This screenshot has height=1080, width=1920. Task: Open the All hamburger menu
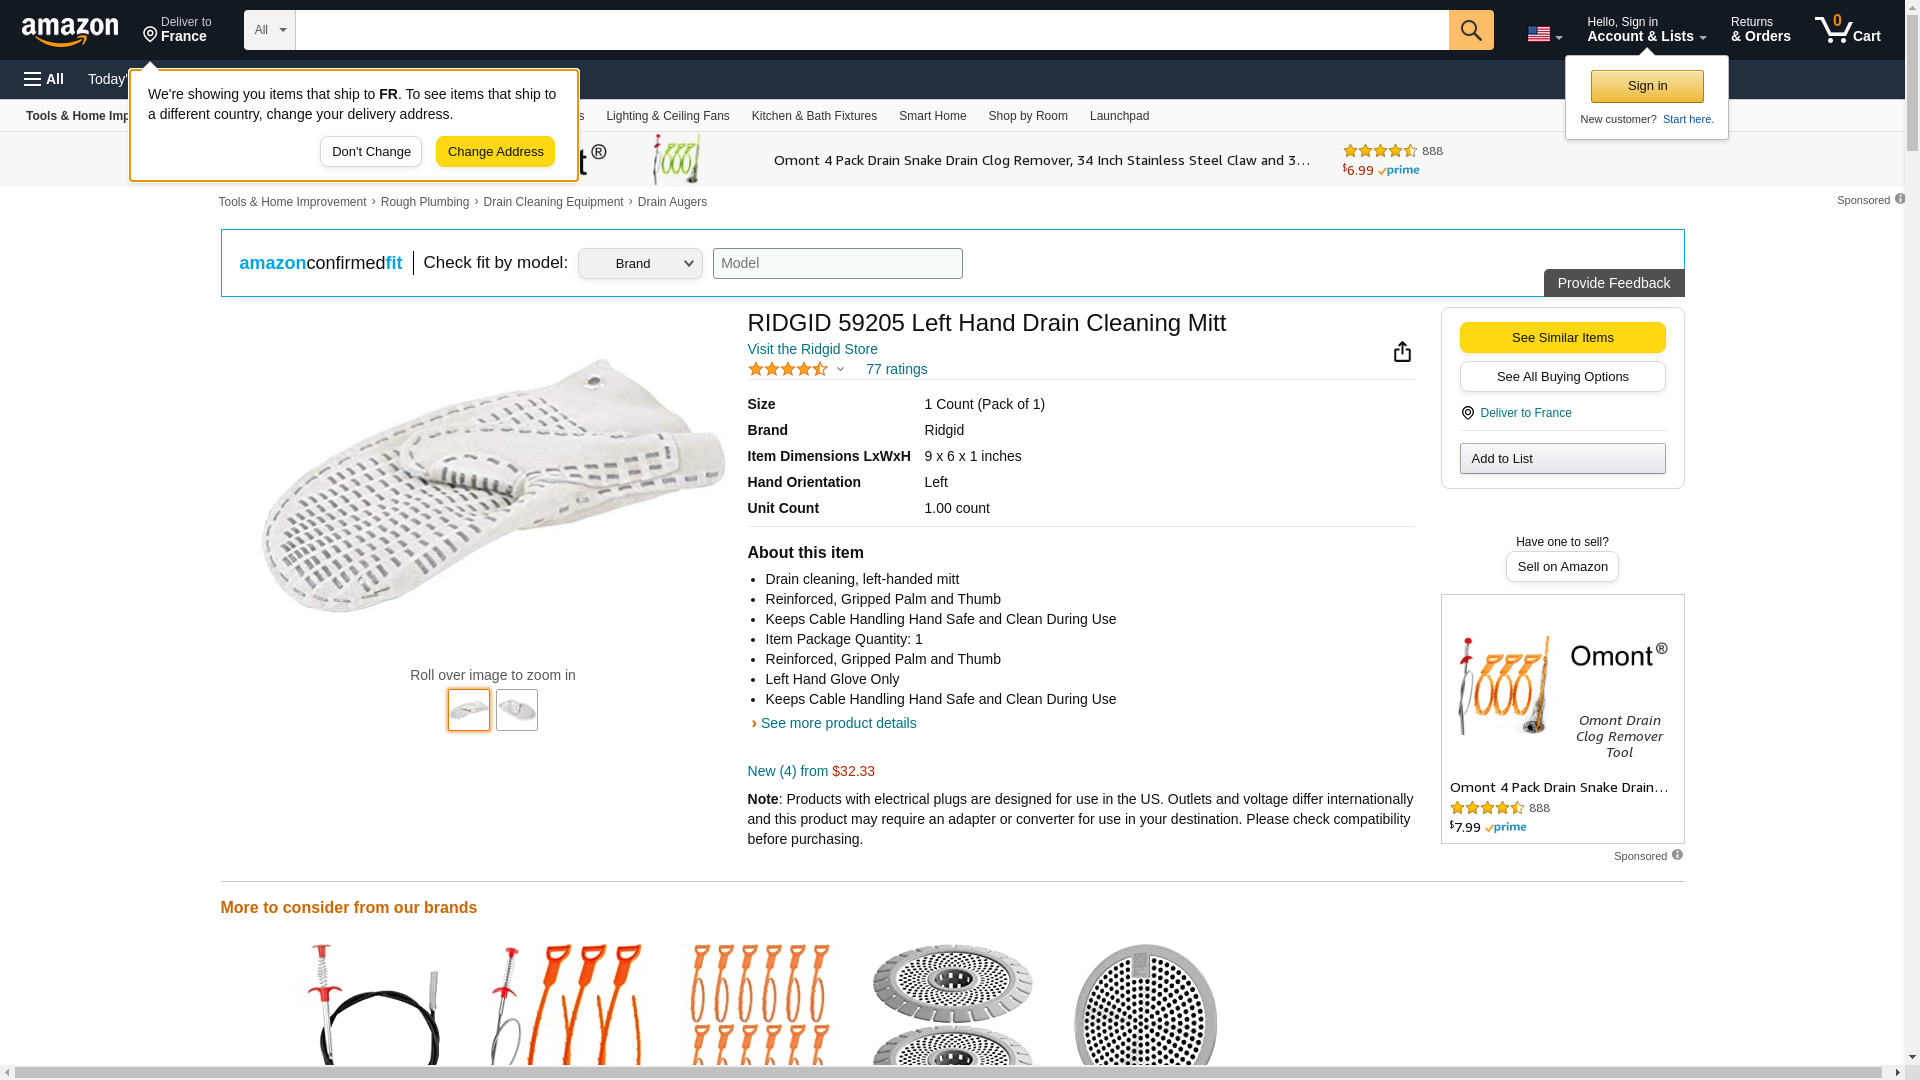click(44, 79)
